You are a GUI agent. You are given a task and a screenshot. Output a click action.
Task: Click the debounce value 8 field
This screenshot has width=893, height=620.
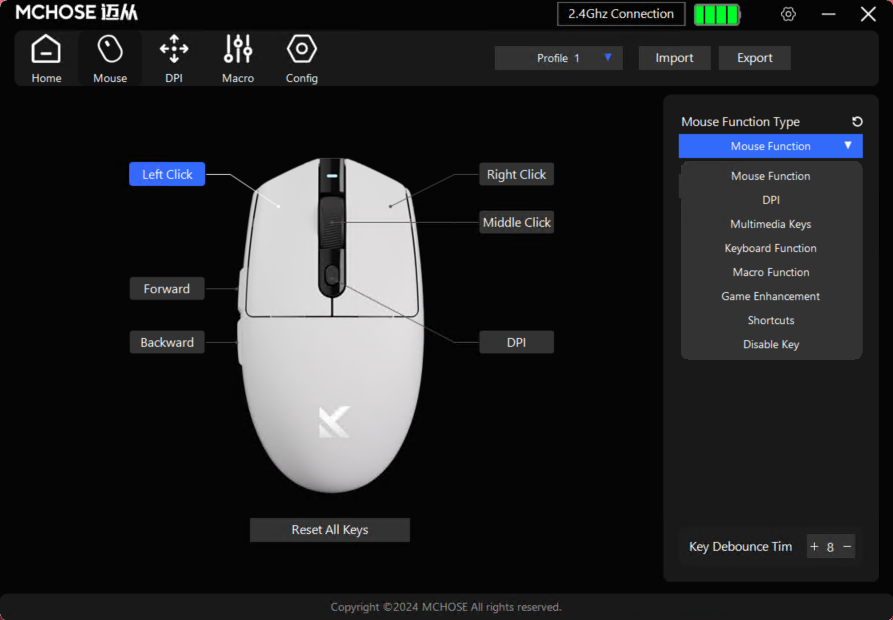point(830,547)
